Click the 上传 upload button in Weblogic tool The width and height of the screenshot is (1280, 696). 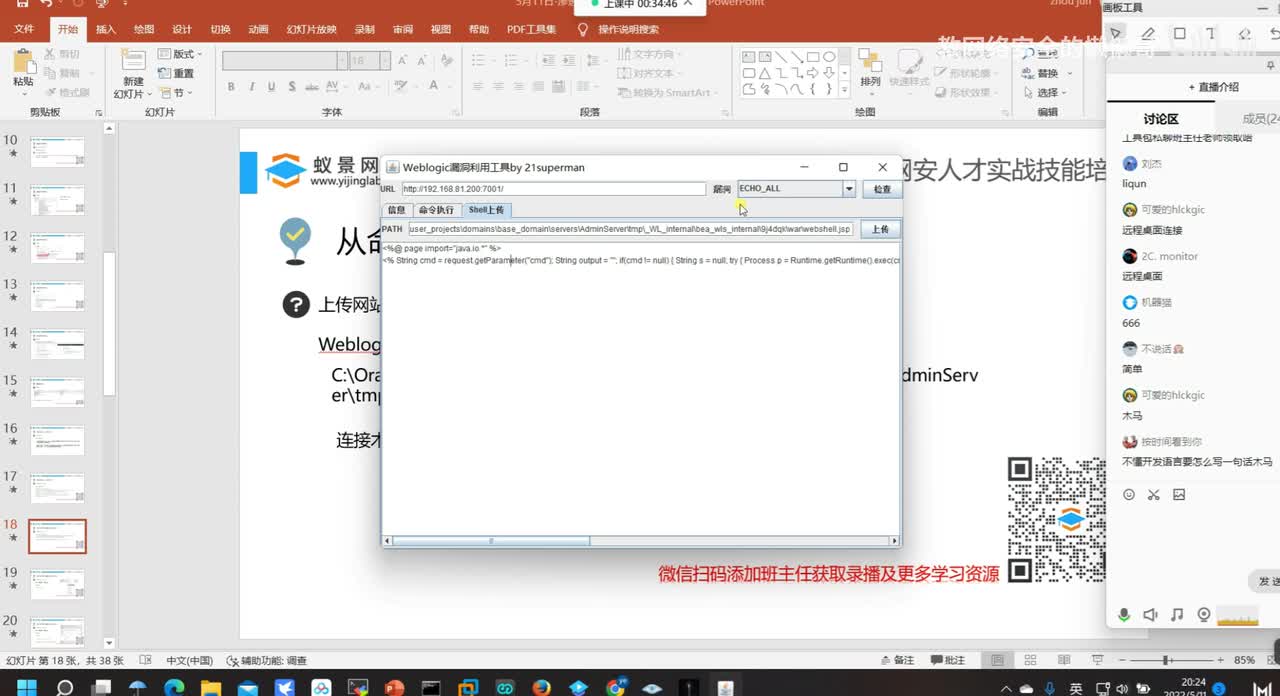coord(880,229)
